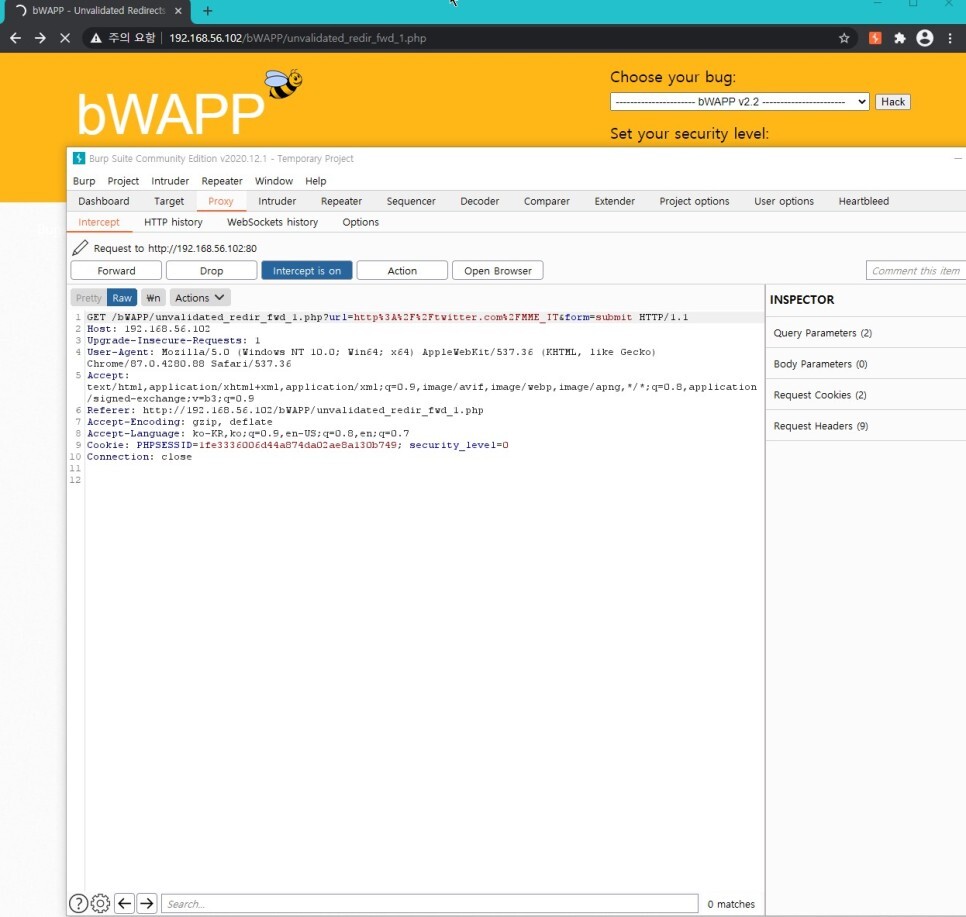Select the Proxy tab

tap(221, 201)
